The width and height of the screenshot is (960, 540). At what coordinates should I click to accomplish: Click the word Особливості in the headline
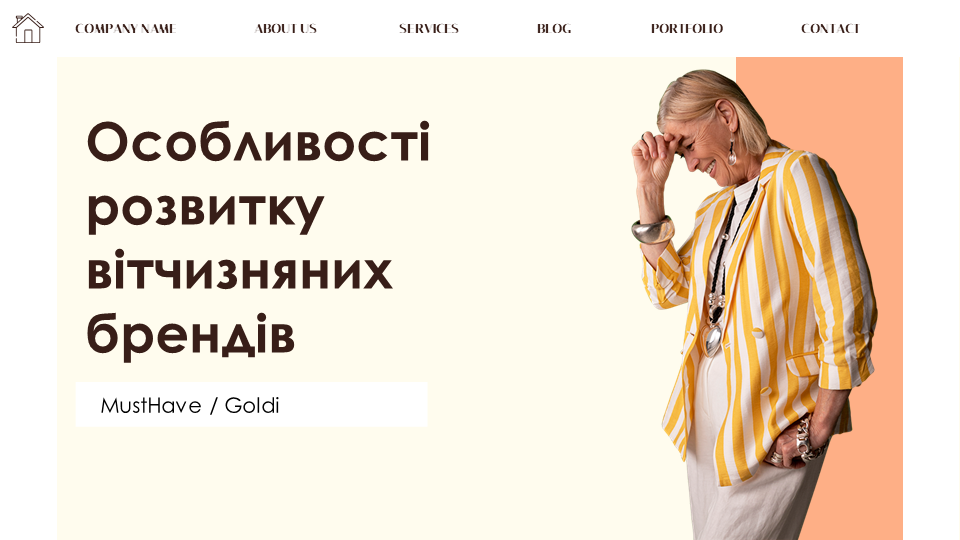tap(258, 141)
